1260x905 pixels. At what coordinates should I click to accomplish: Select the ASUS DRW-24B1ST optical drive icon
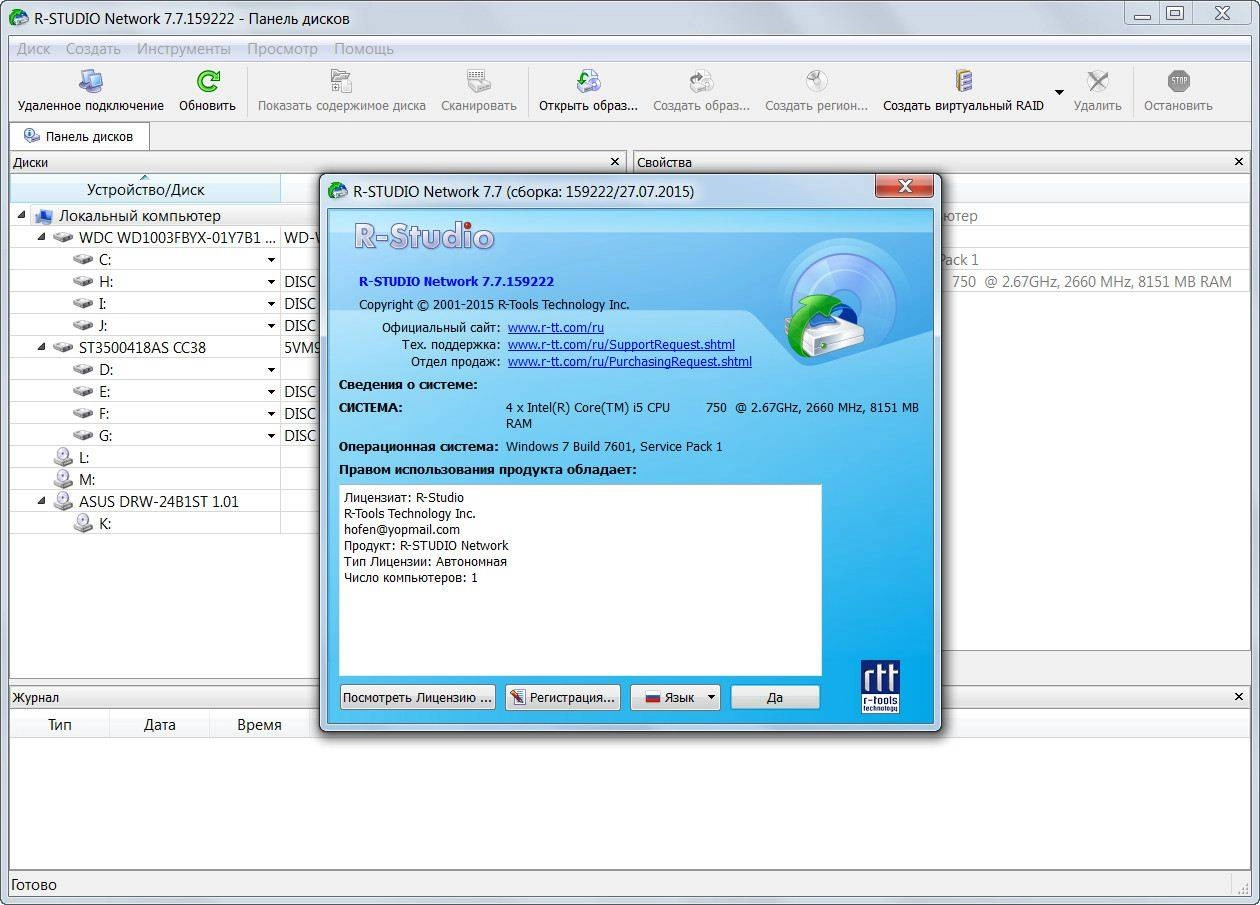tap(63, 502)
